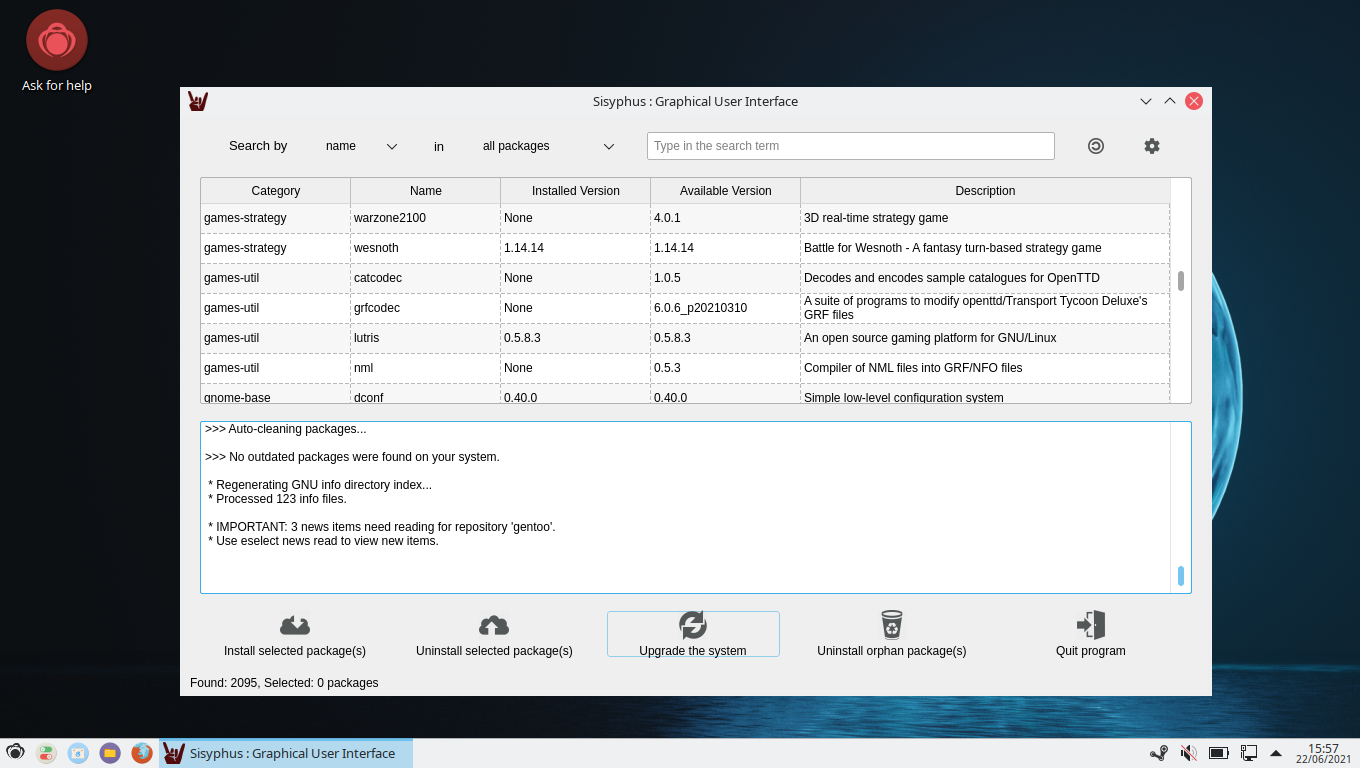The image size is (1360, 768).
Task: Click the 'Auto-cleaning packages' log line
Action: click(x=286, y=429)
